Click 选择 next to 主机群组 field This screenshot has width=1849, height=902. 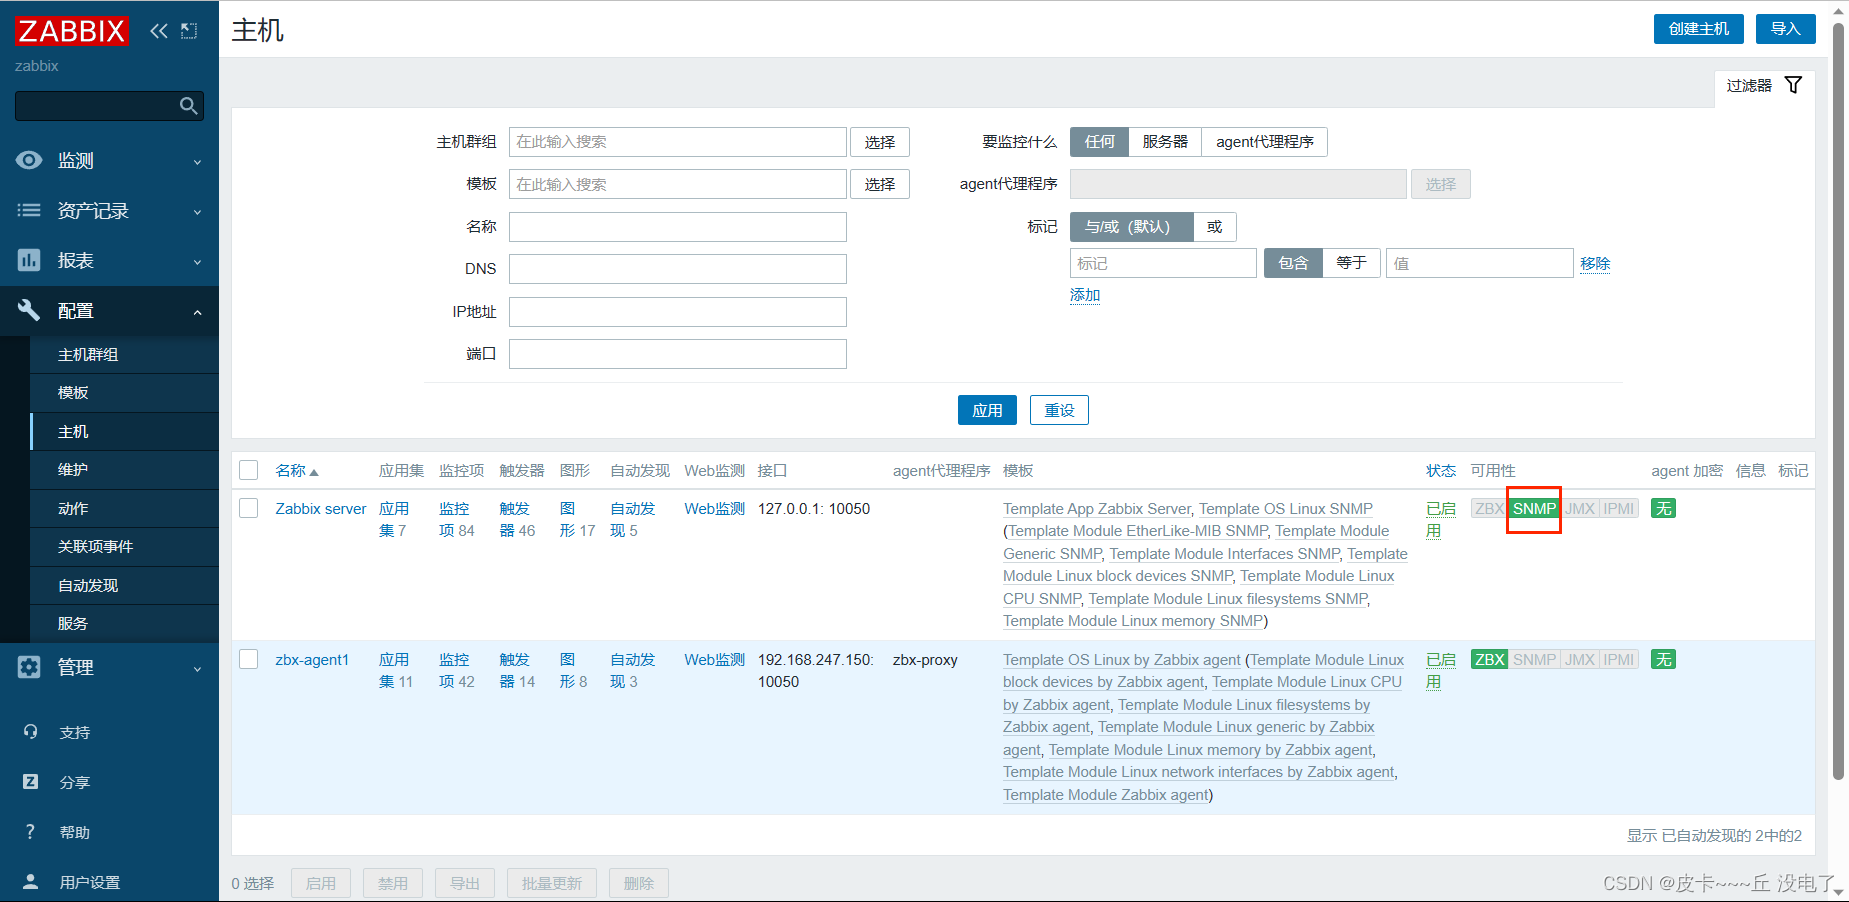coord(880,142)
